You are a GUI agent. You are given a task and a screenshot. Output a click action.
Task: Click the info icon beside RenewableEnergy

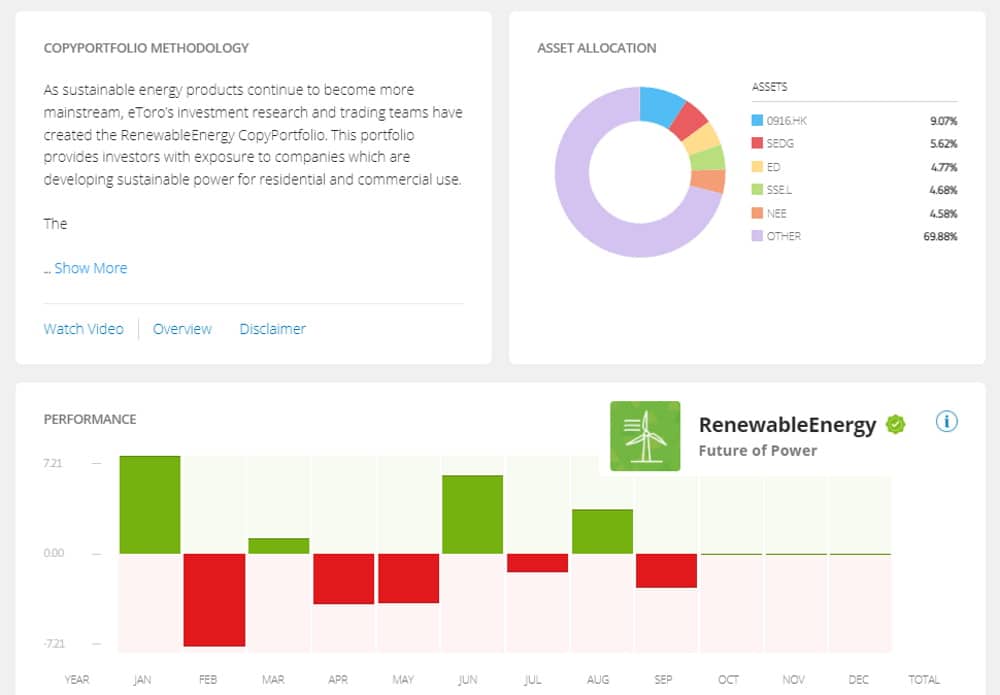(946, 421)
